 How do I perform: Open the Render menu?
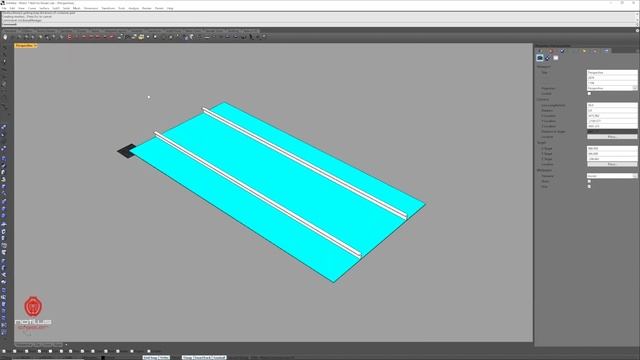[x=147, y=8]
